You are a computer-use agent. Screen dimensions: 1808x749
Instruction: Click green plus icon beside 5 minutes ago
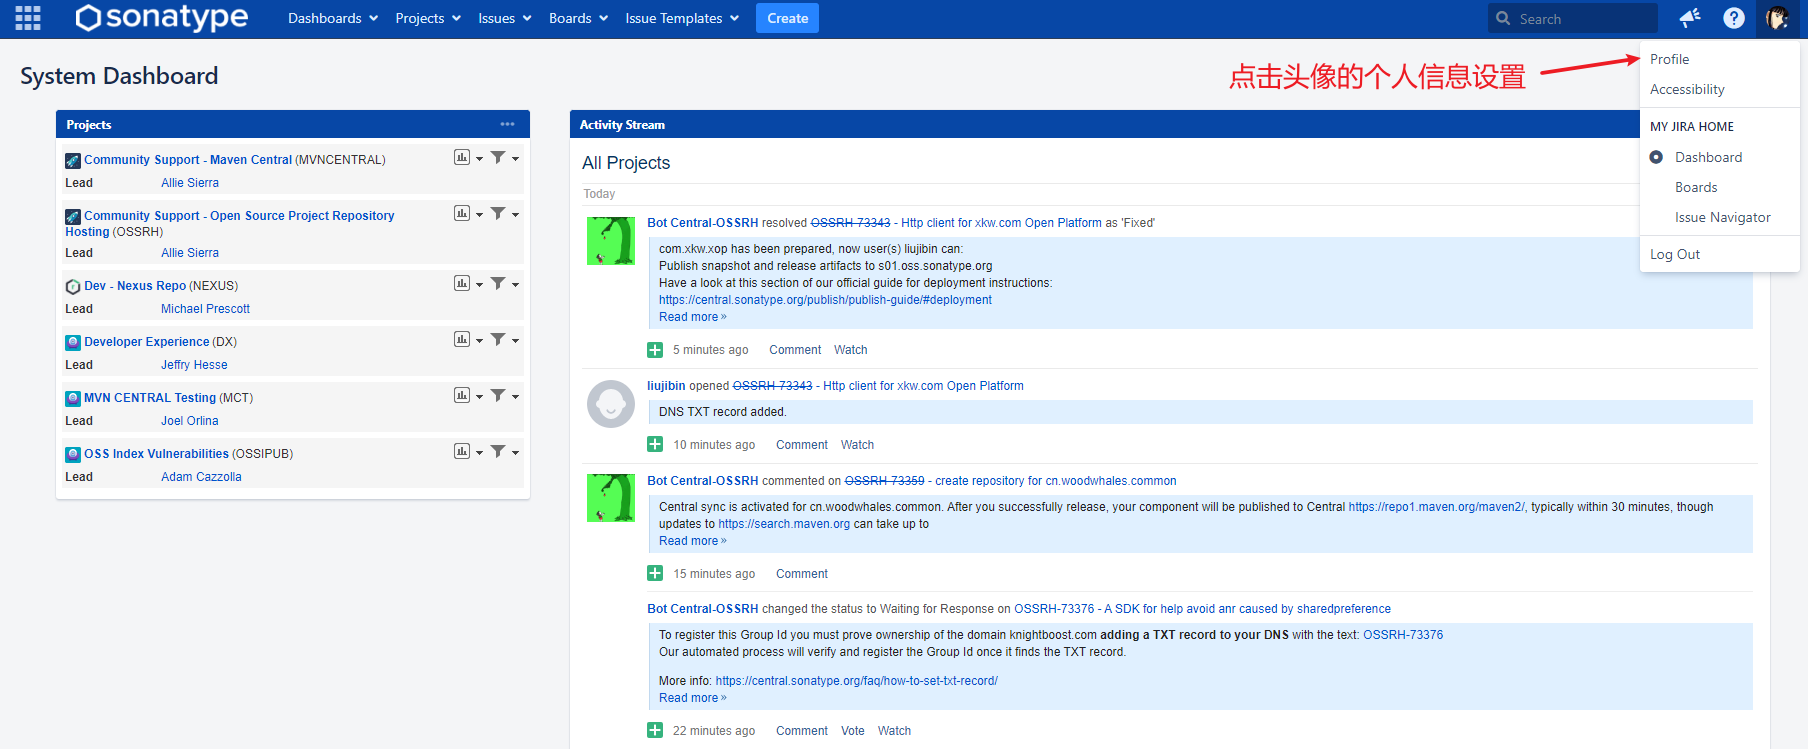pyautogui.click(x=655, y=350)
